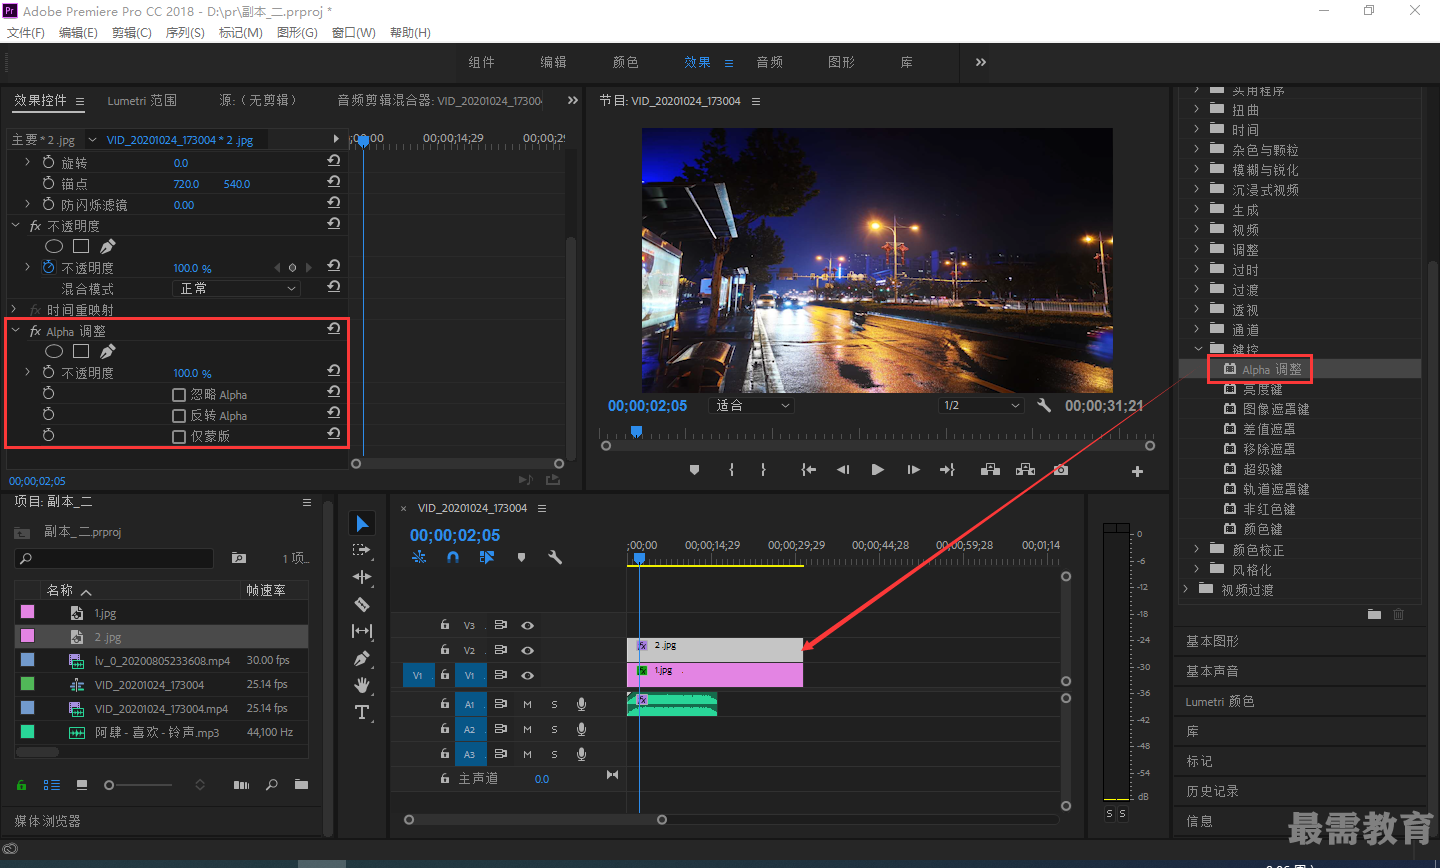Open the Lumetri 范围 panel tab
Screen dimensions: 1440x868
pos(142,100)
